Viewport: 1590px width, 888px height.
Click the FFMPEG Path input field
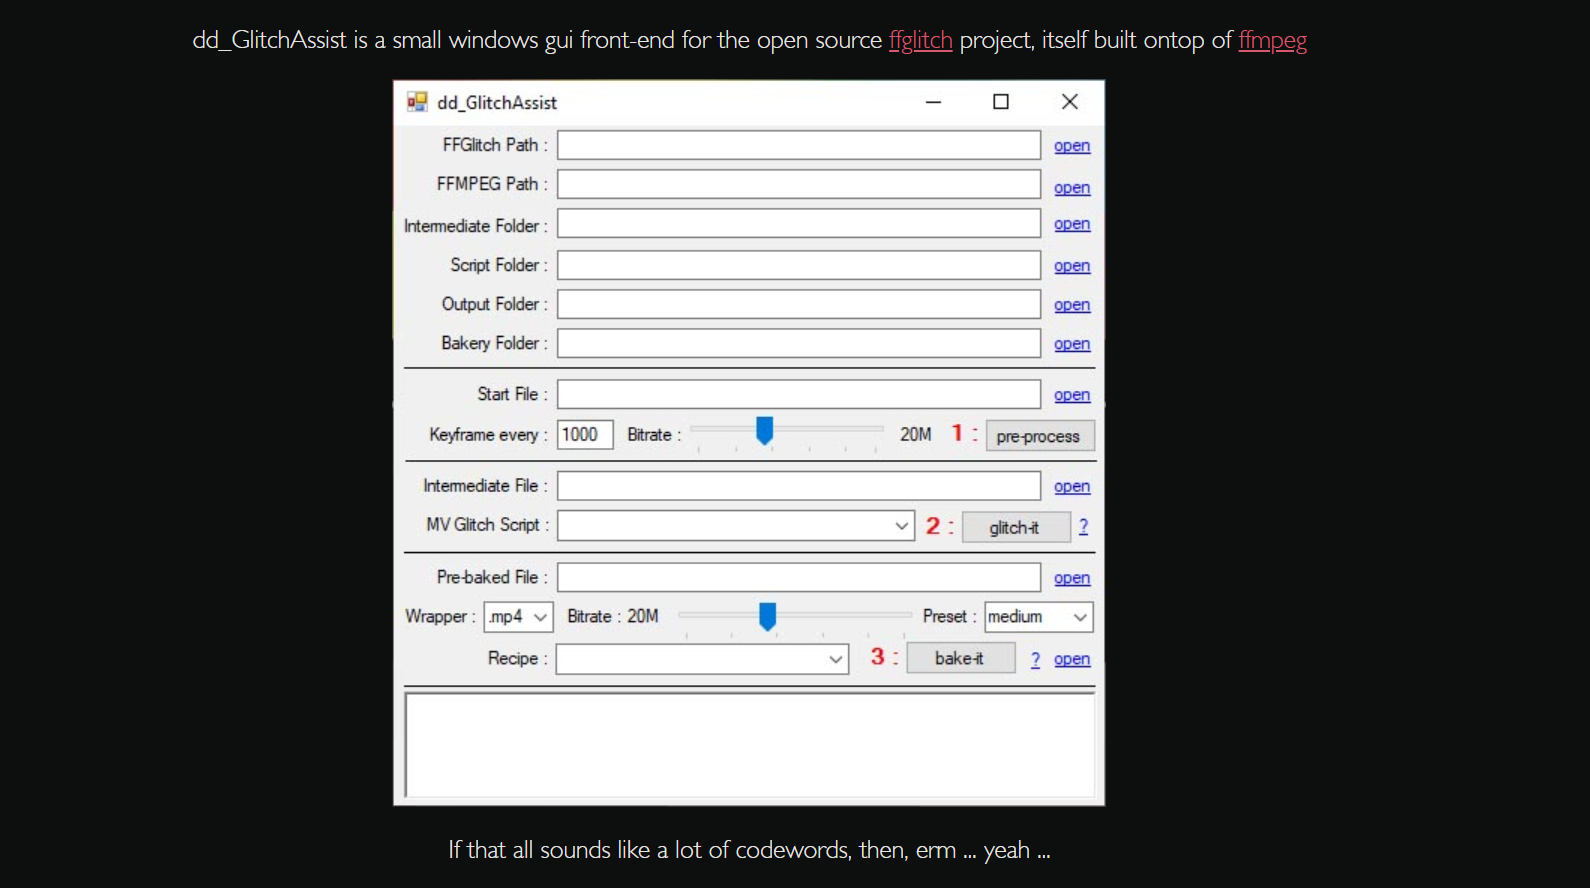point(799,184)
